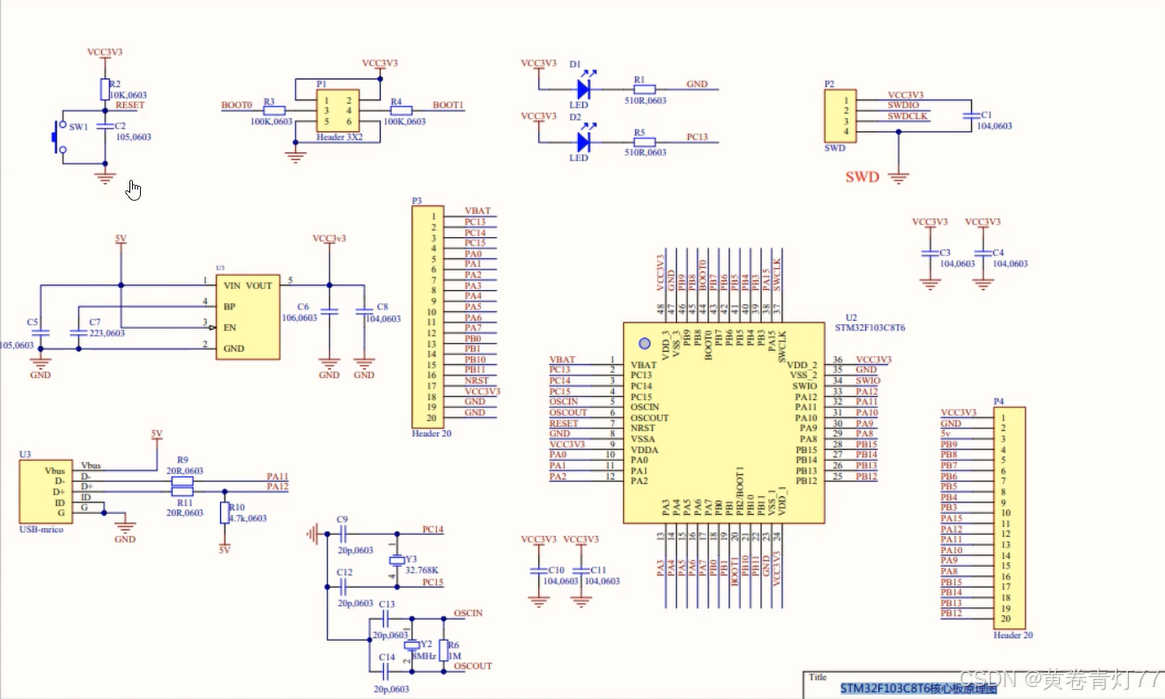The image size is (1165, 699).
Task: Click the STM32F103C8T6 part name beside U2
Action: tap(870, 328)
